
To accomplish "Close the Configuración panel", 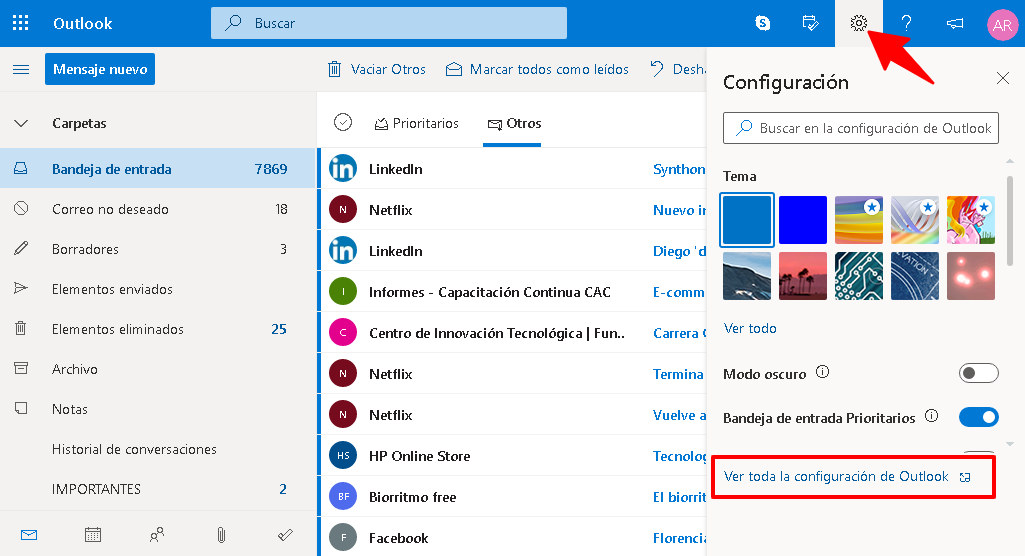I will tap(1003, 78).
